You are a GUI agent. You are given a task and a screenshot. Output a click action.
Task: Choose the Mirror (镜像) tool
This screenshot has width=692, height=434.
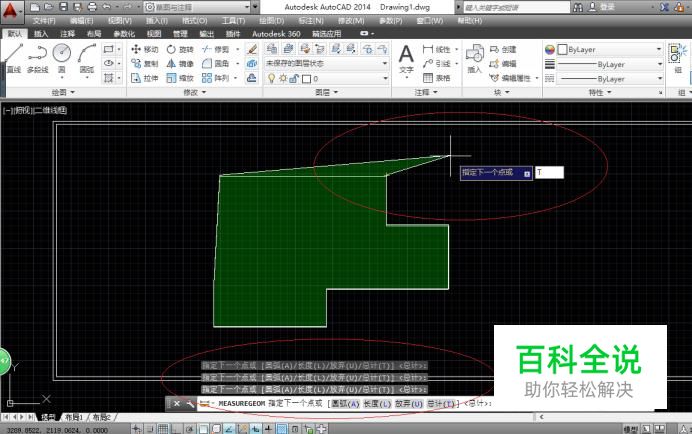pos(180,64)
